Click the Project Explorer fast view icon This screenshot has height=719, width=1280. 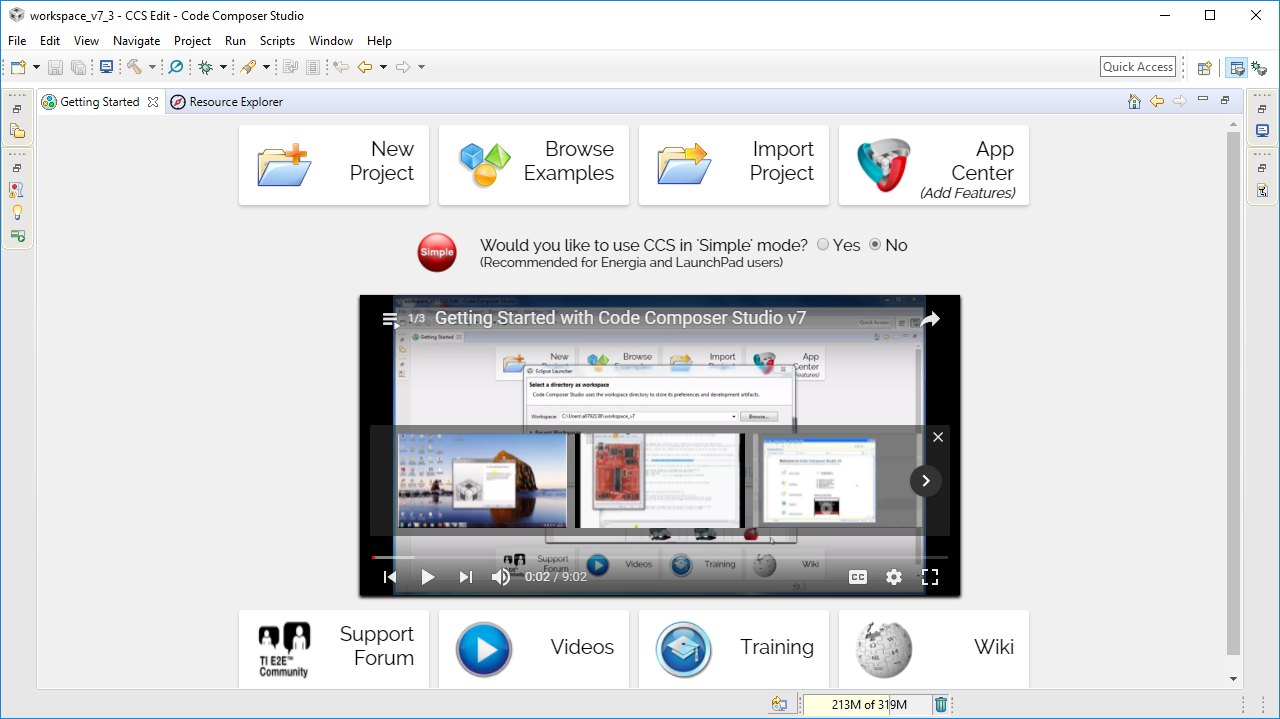coord(17,131)
